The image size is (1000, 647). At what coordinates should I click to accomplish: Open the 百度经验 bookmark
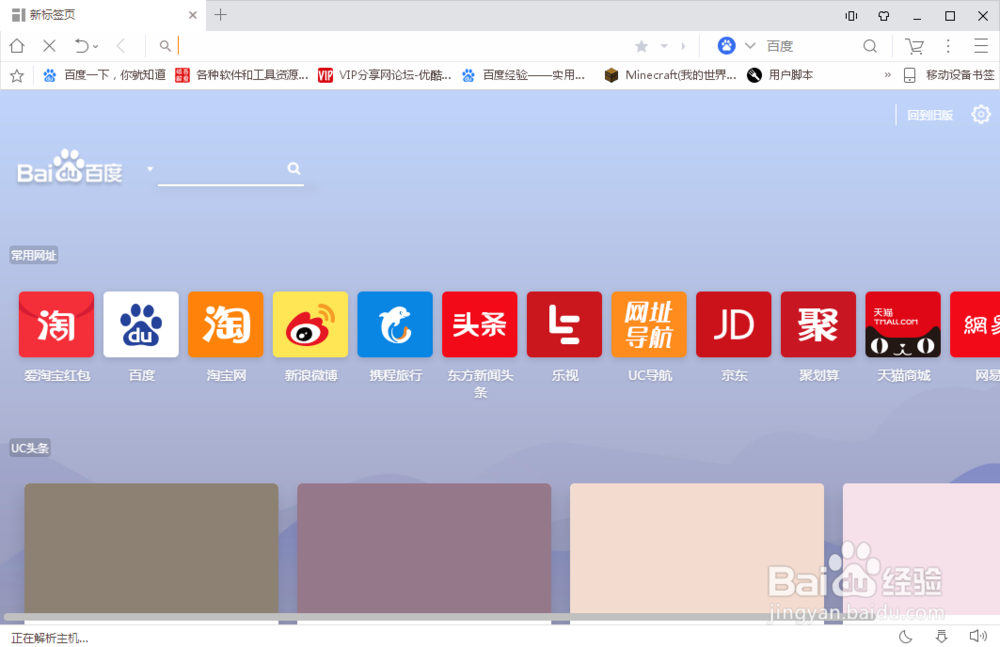tap(523, 75)
